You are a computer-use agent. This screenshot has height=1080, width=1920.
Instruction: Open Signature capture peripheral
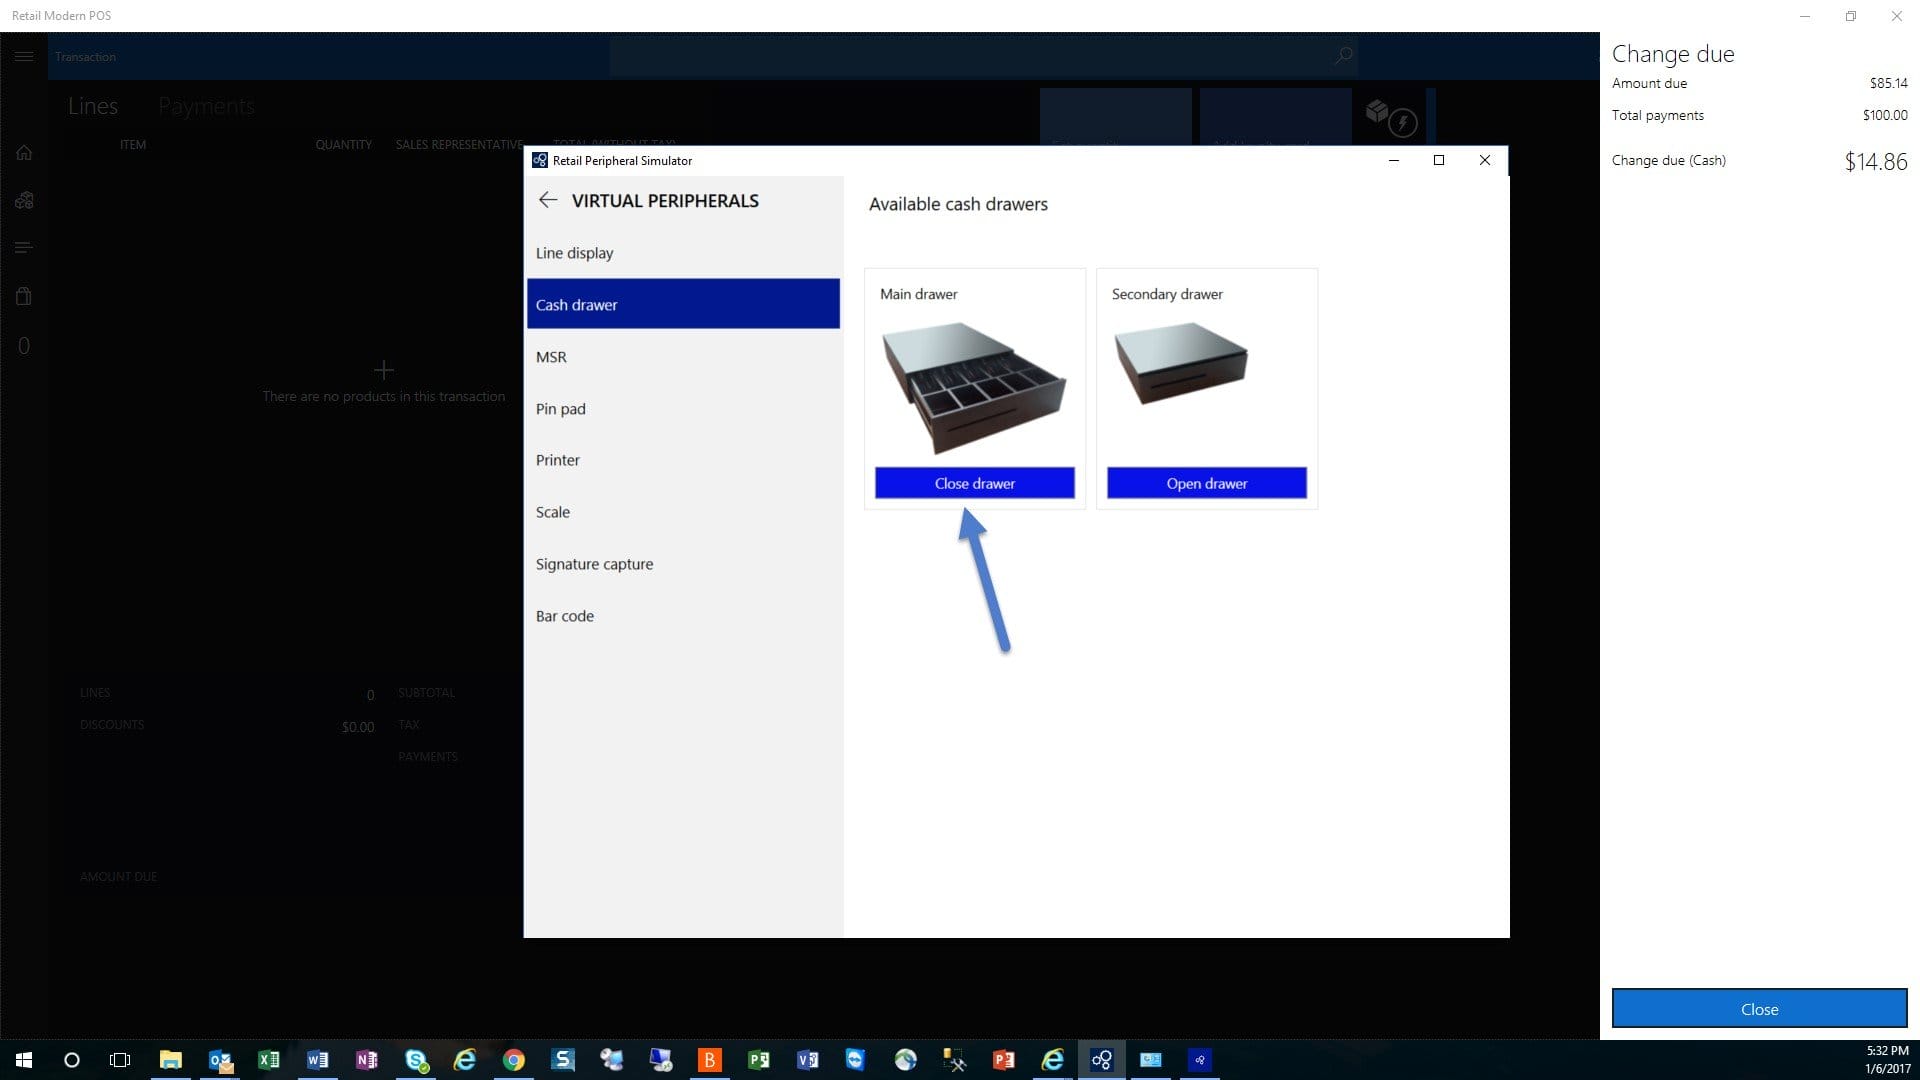(594, 564)
